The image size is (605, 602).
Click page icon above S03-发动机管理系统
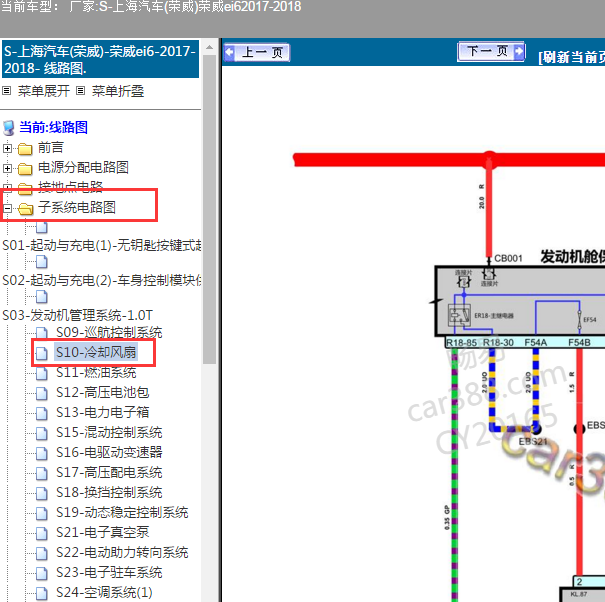tap(42, 297)
